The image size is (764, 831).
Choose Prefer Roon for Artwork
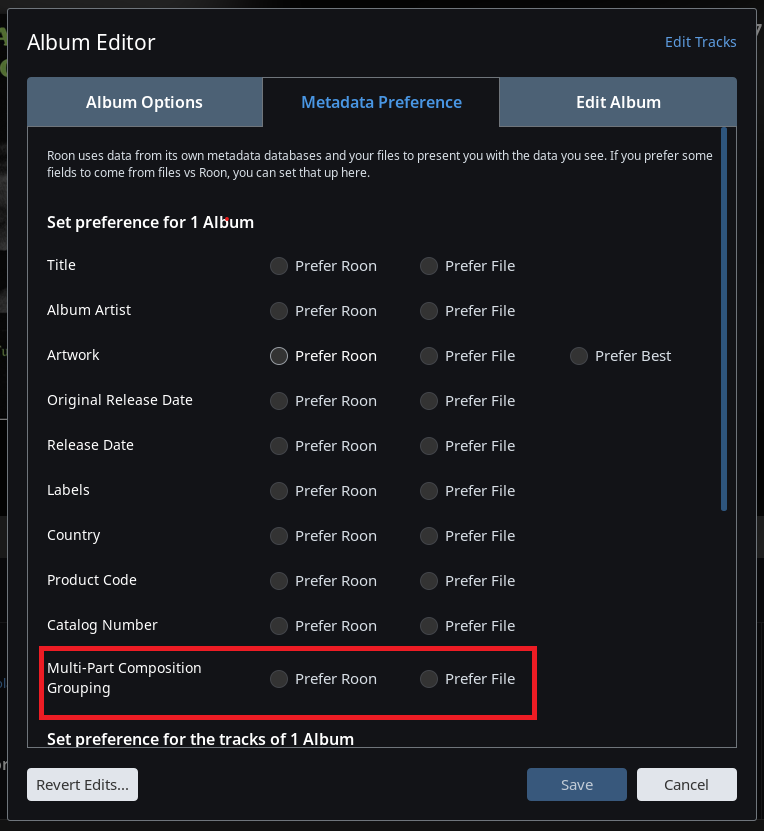tap(279, 356)
